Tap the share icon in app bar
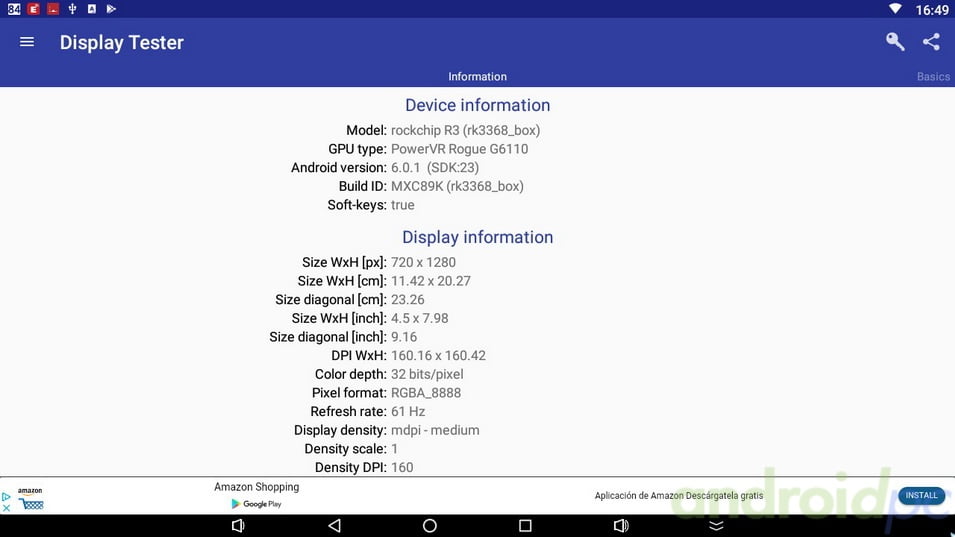Image resolution: width=955 pixels, height=537 pixels. pyautogui.click(x=931, y=42)
